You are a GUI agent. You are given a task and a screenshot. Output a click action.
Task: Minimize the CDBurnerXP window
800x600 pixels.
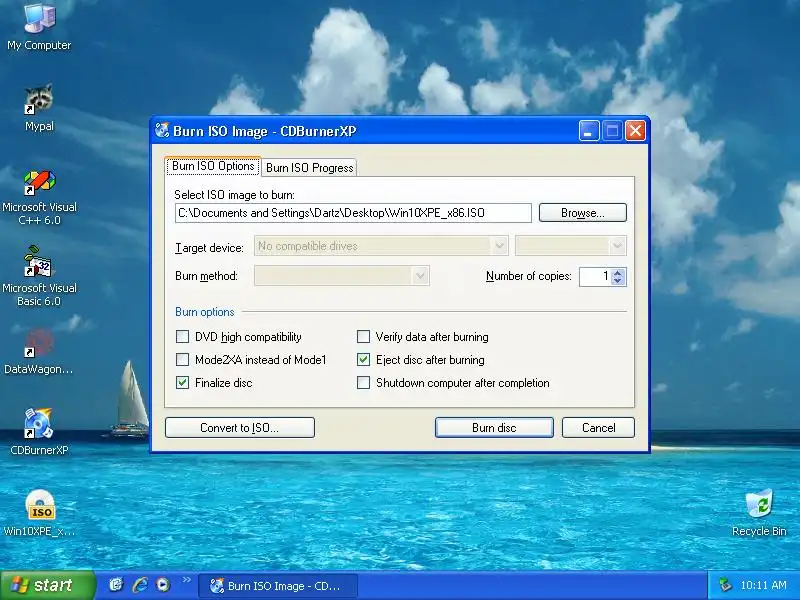click(589, 131)
